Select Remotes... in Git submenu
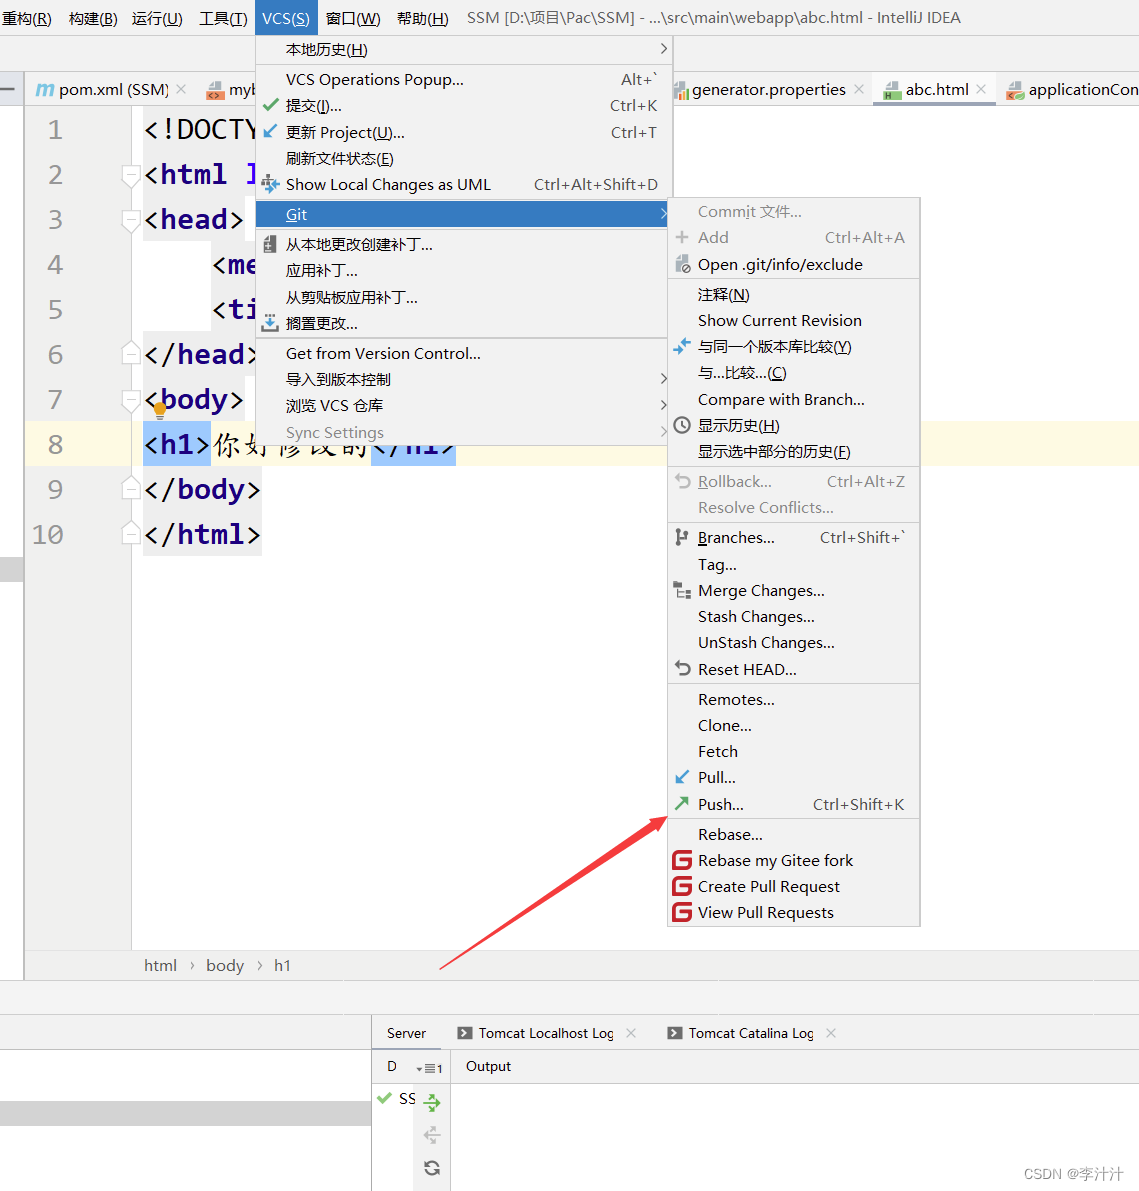The height and width of the screenshot is (1191, 1139). pos(794,700)
